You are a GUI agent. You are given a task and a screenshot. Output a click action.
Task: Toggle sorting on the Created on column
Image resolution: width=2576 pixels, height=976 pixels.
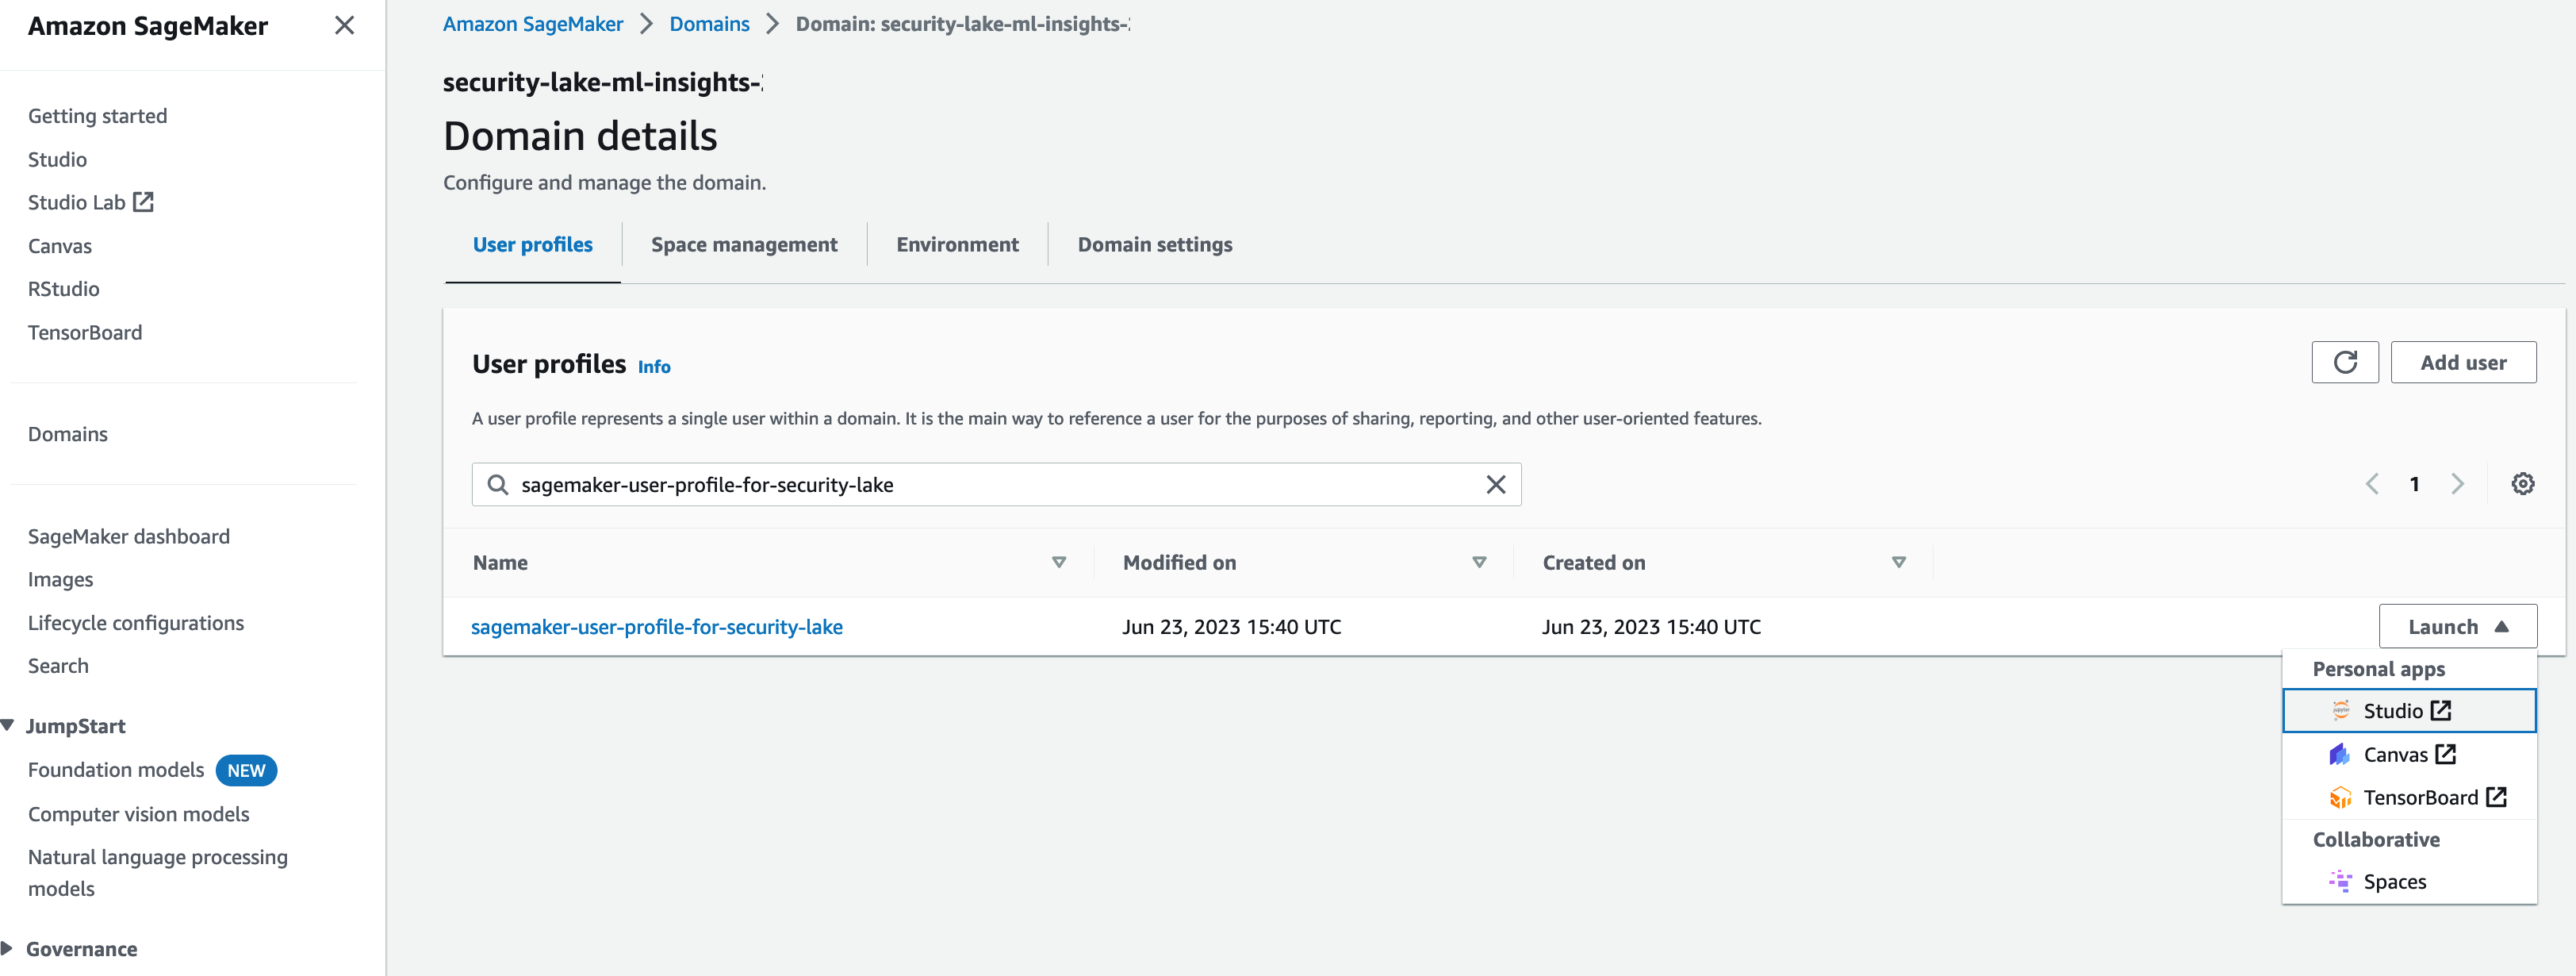(1898, 562)
